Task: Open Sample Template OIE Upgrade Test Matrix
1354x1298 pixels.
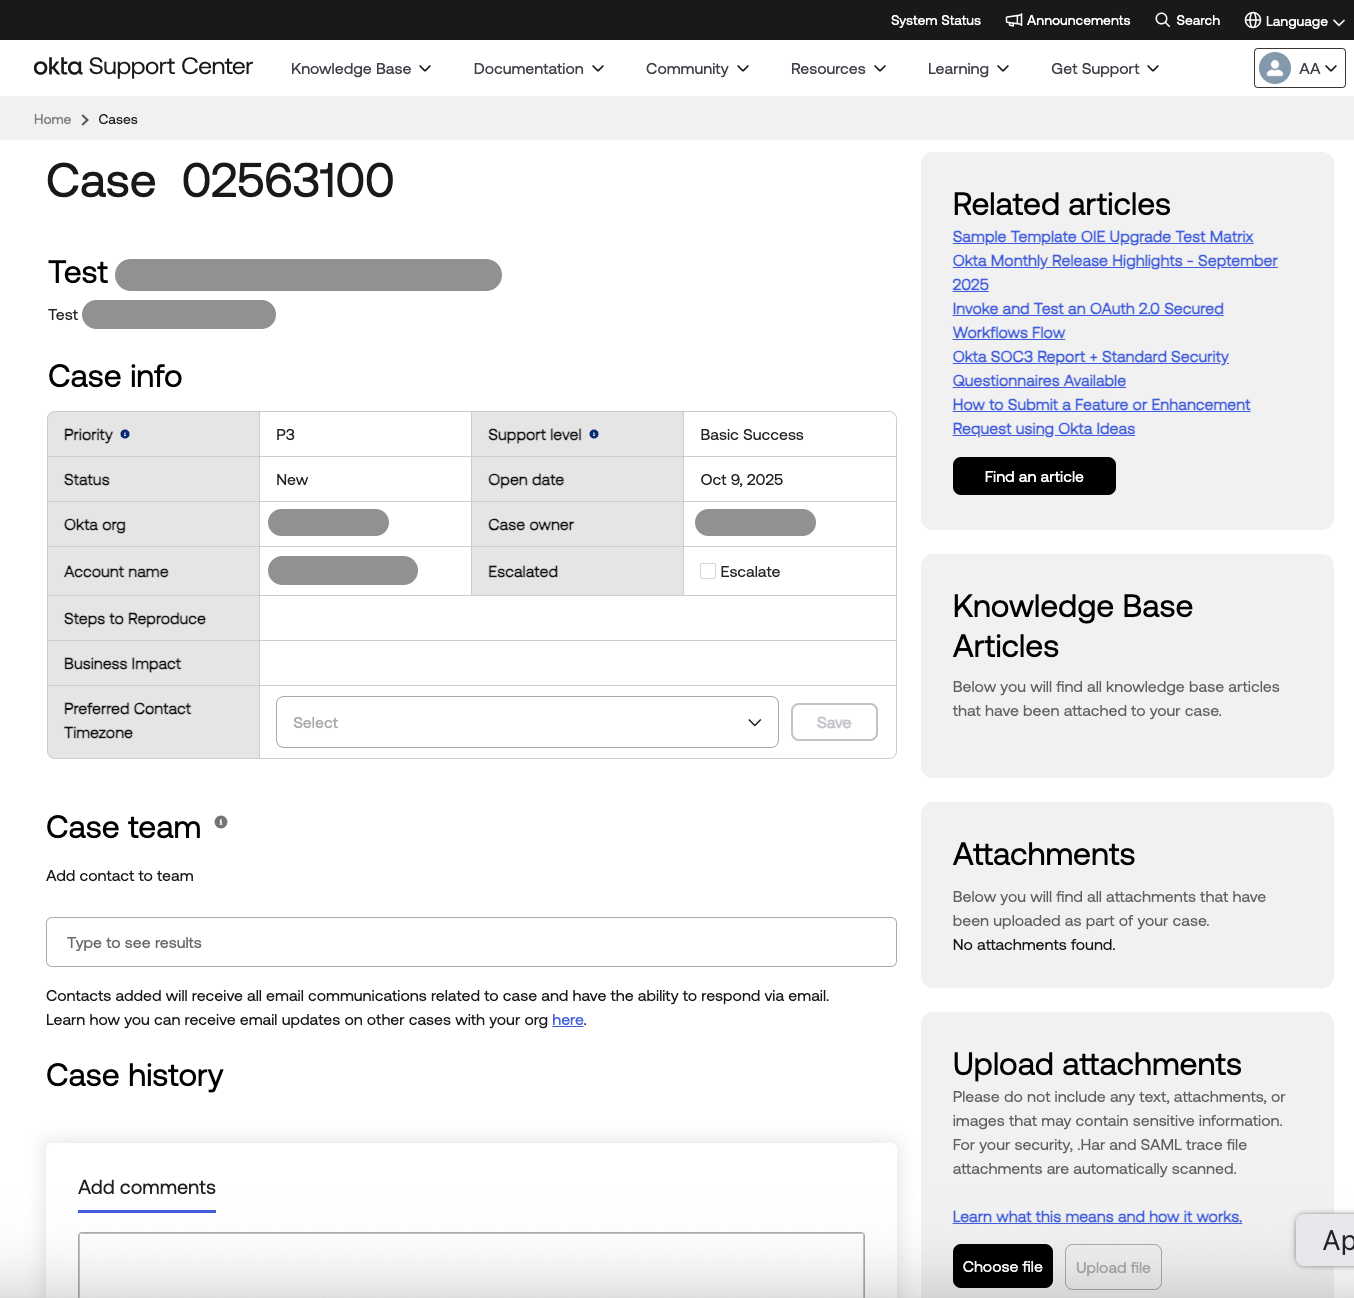Action: coord(1103,237)
